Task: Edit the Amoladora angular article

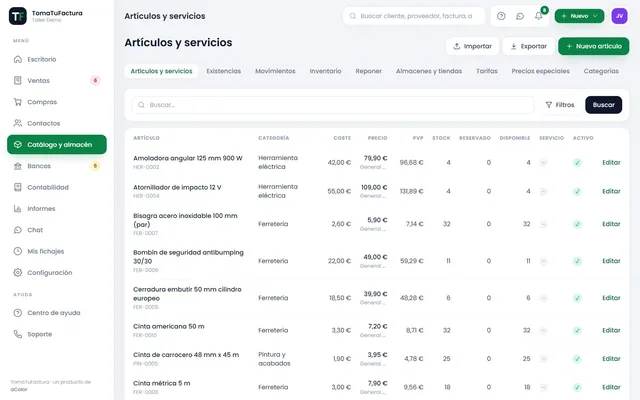Action: 611,162
